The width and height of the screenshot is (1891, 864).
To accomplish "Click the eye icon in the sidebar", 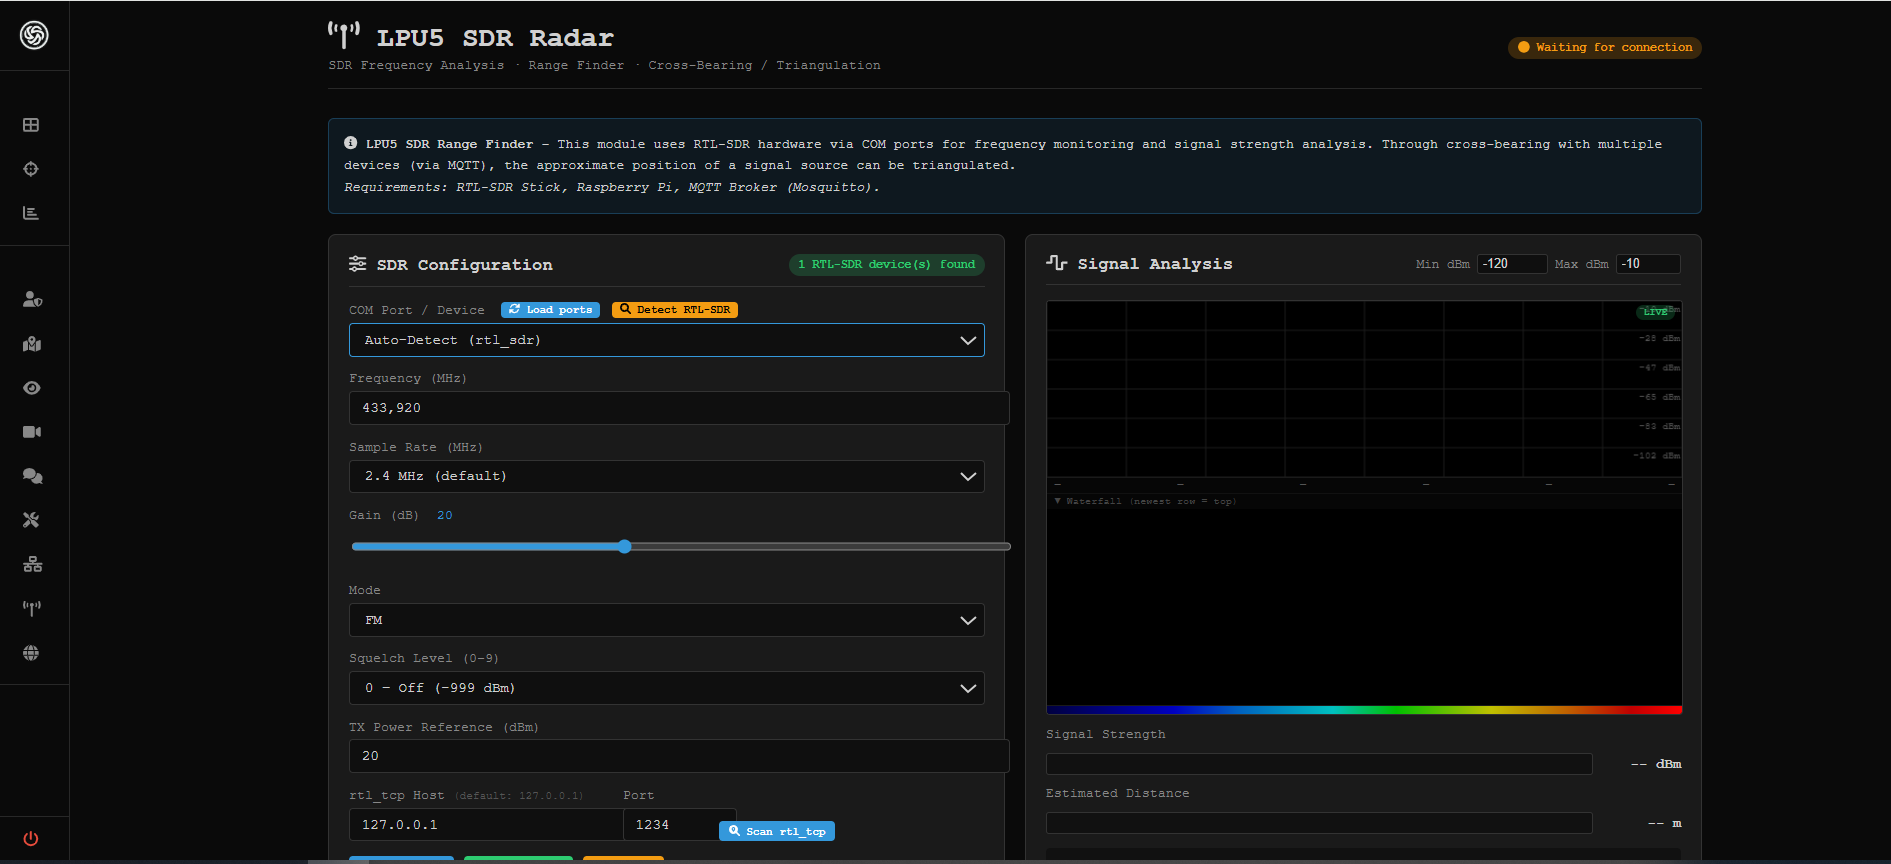I will point(32,388).
